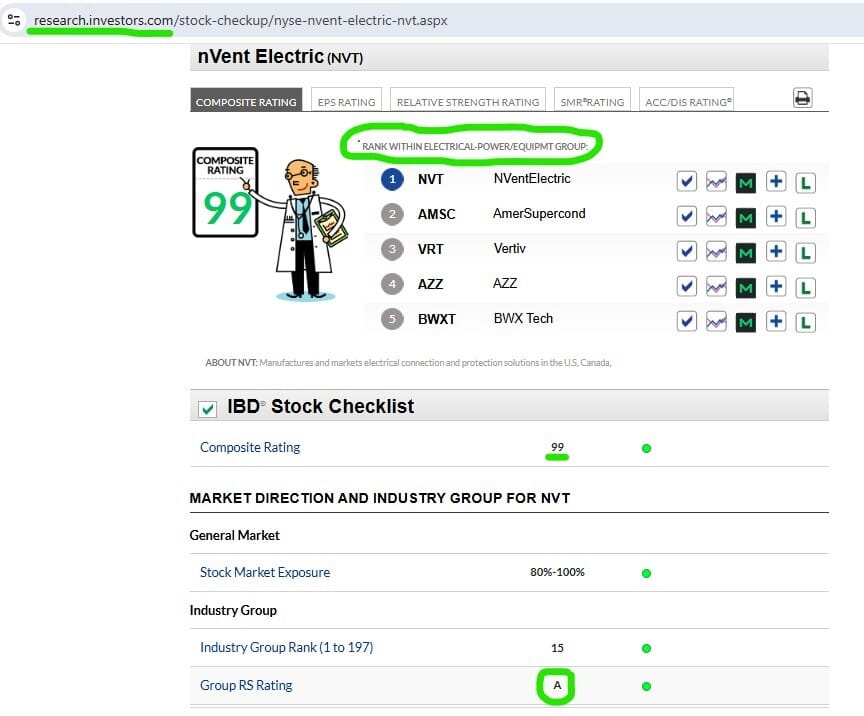Open stock checkup icon for VRT row
This screenshot has height=716, width=864.
687,251
